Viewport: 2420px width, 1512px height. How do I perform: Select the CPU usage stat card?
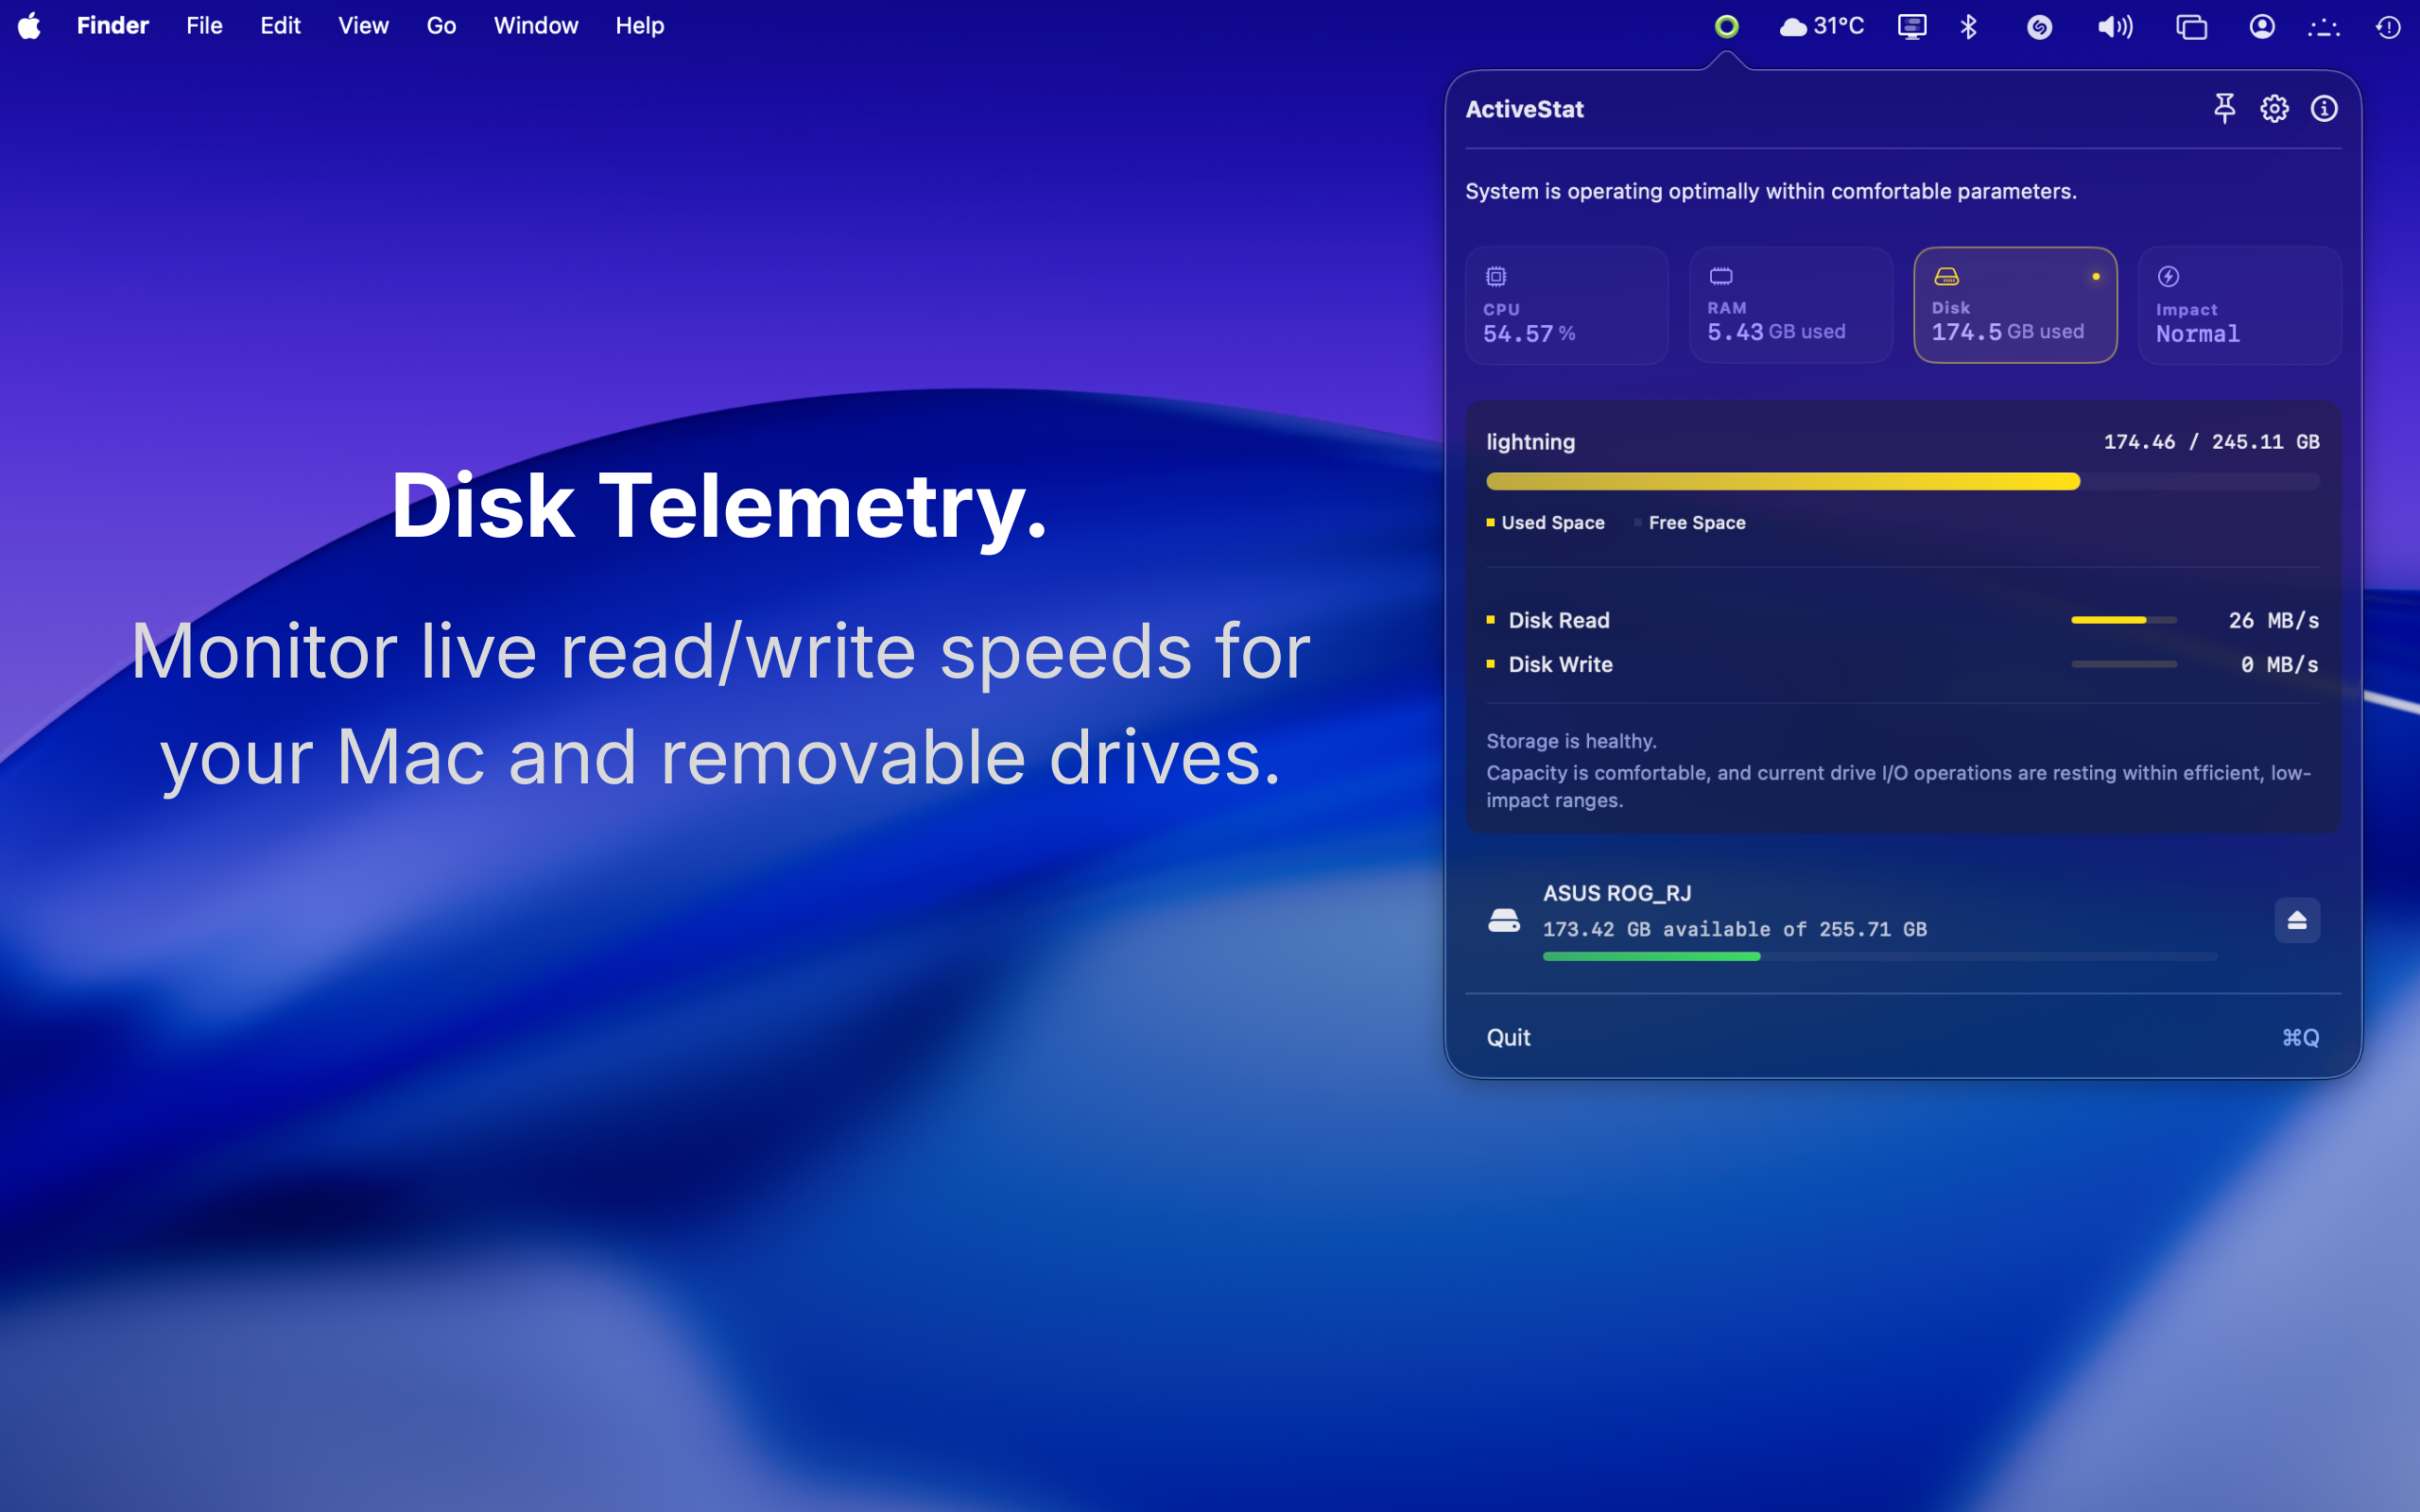pyautogui.click(x=1566, y=305)
